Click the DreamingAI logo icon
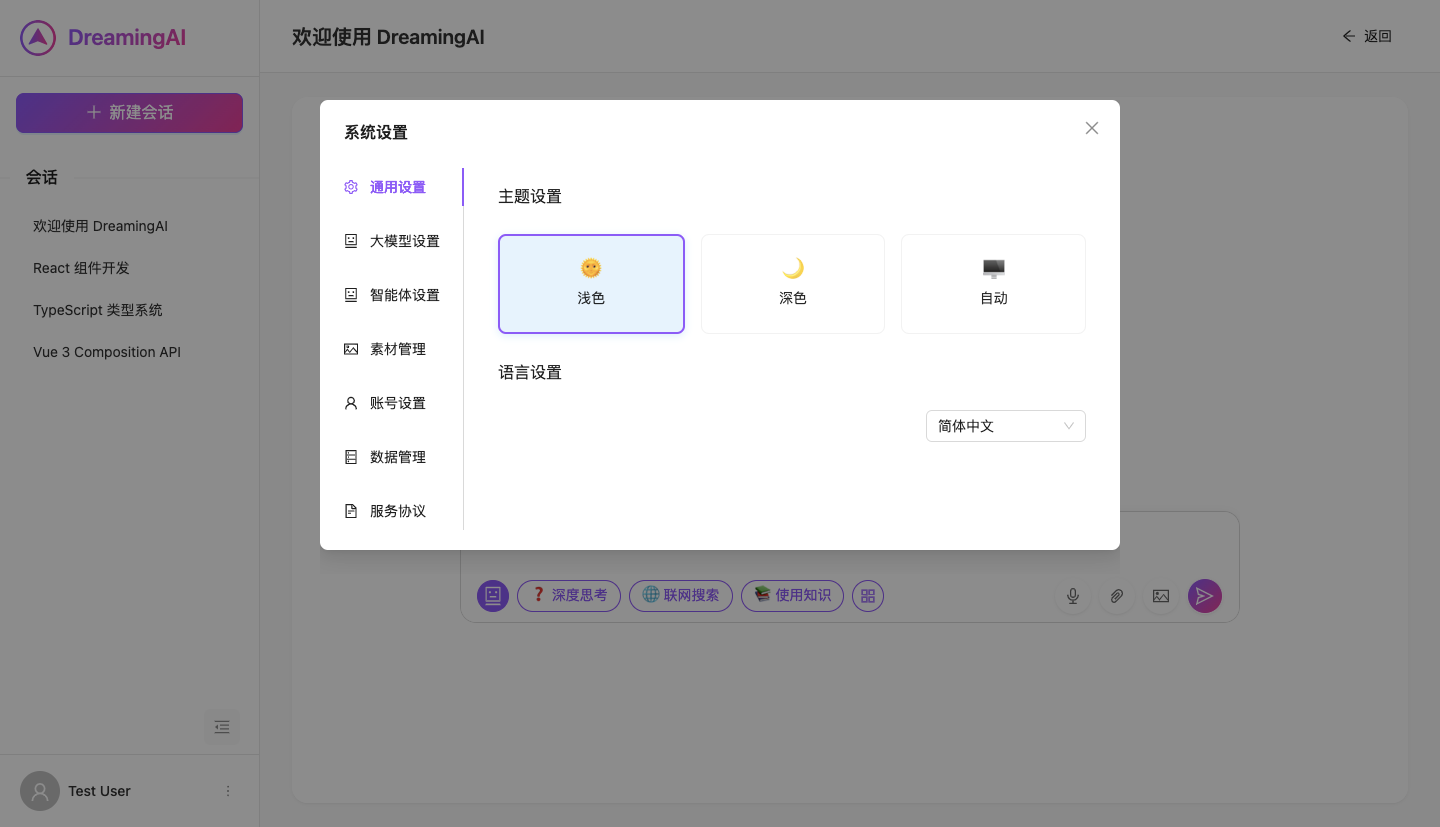 pyautogui.click(x=37, y=37)
